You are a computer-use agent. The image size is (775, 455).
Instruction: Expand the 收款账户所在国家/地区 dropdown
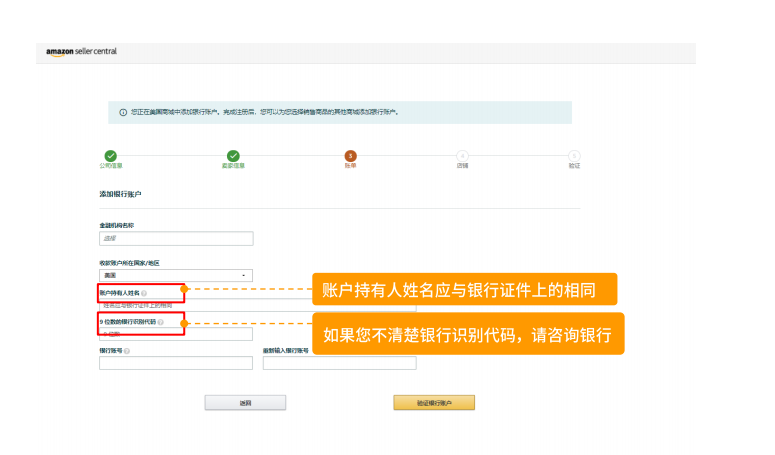(x=176, y=276)
